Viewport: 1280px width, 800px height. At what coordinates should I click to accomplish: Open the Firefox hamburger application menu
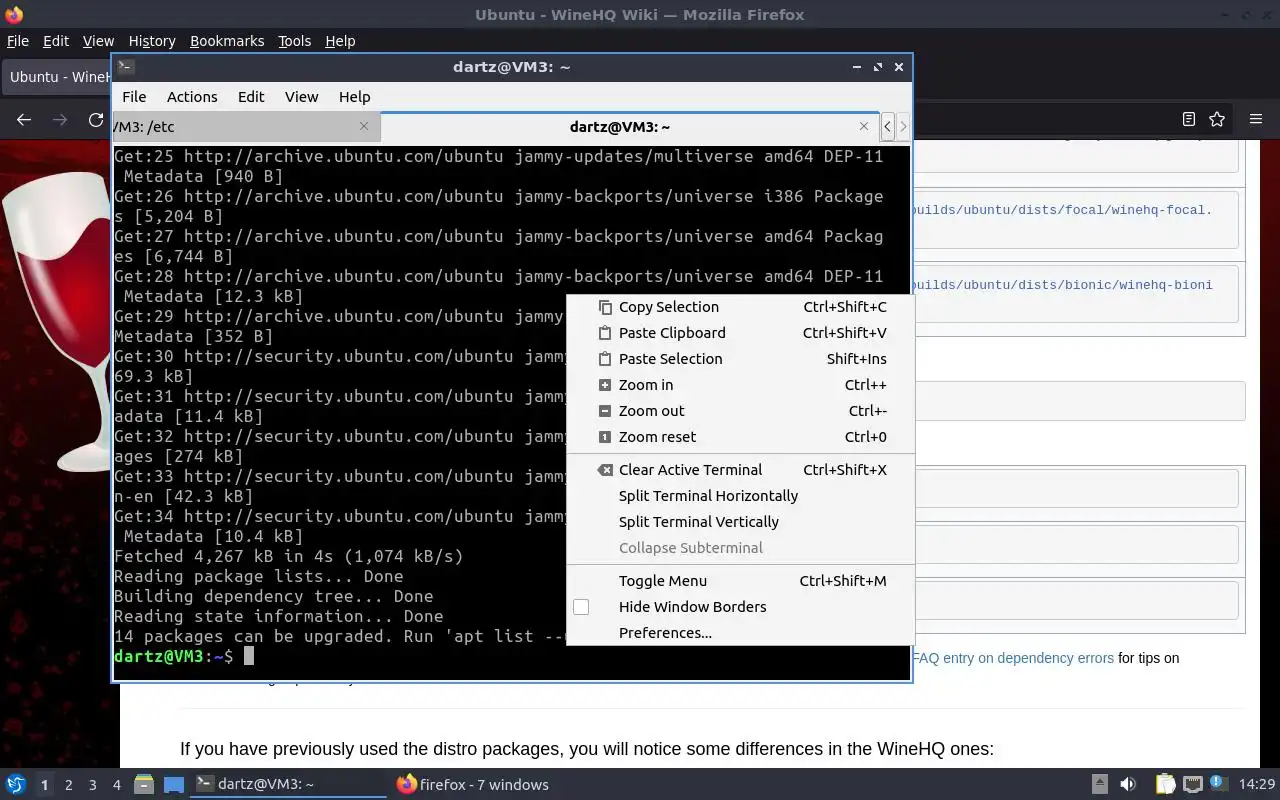tap(1256, 119)
